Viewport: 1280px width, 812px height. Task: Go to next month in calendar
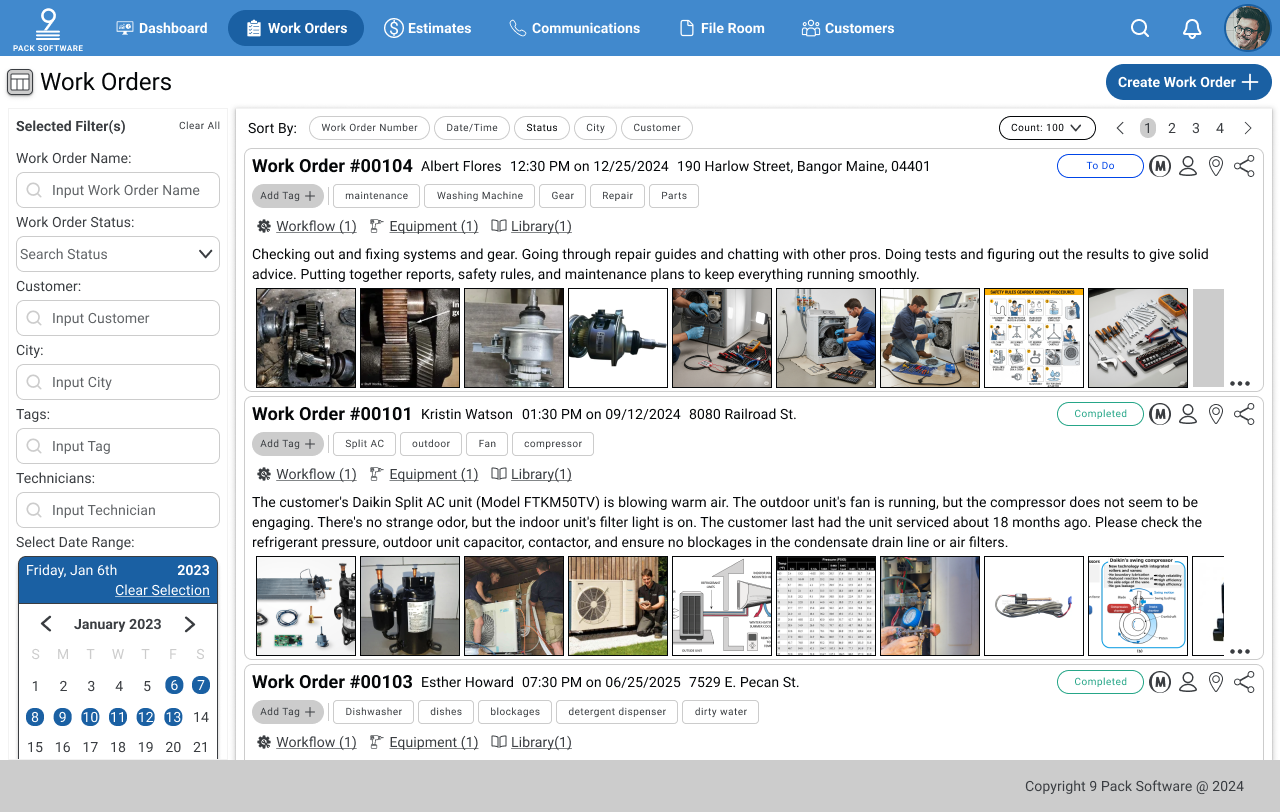click(190, 624)
